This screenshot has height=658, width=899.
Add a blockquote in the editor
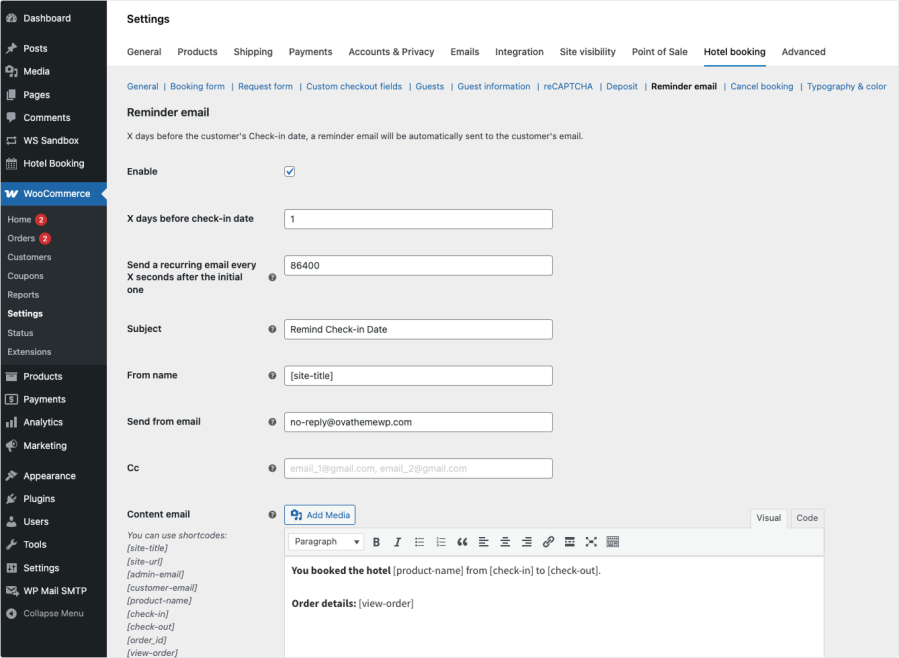[x=462, y=542]
